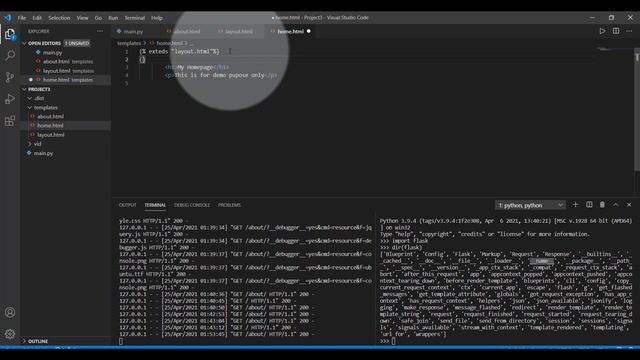Click templates in the breadcrumb path

129,43
